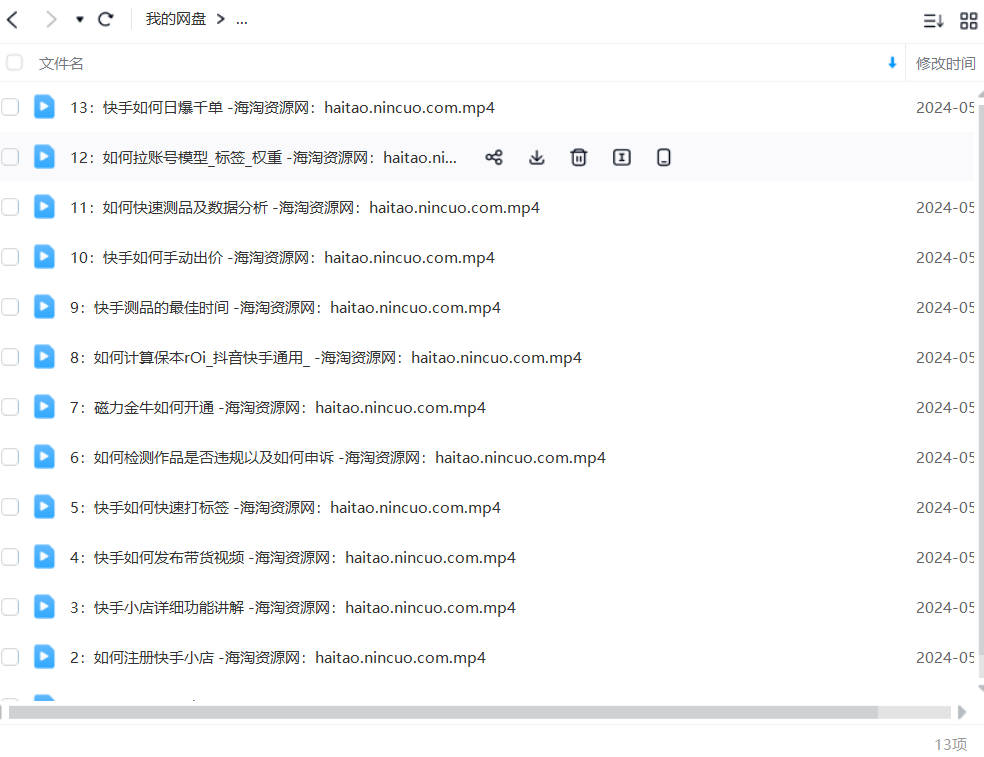Click the video icon of 9：快手测品的最佳时间

point(44,306)
